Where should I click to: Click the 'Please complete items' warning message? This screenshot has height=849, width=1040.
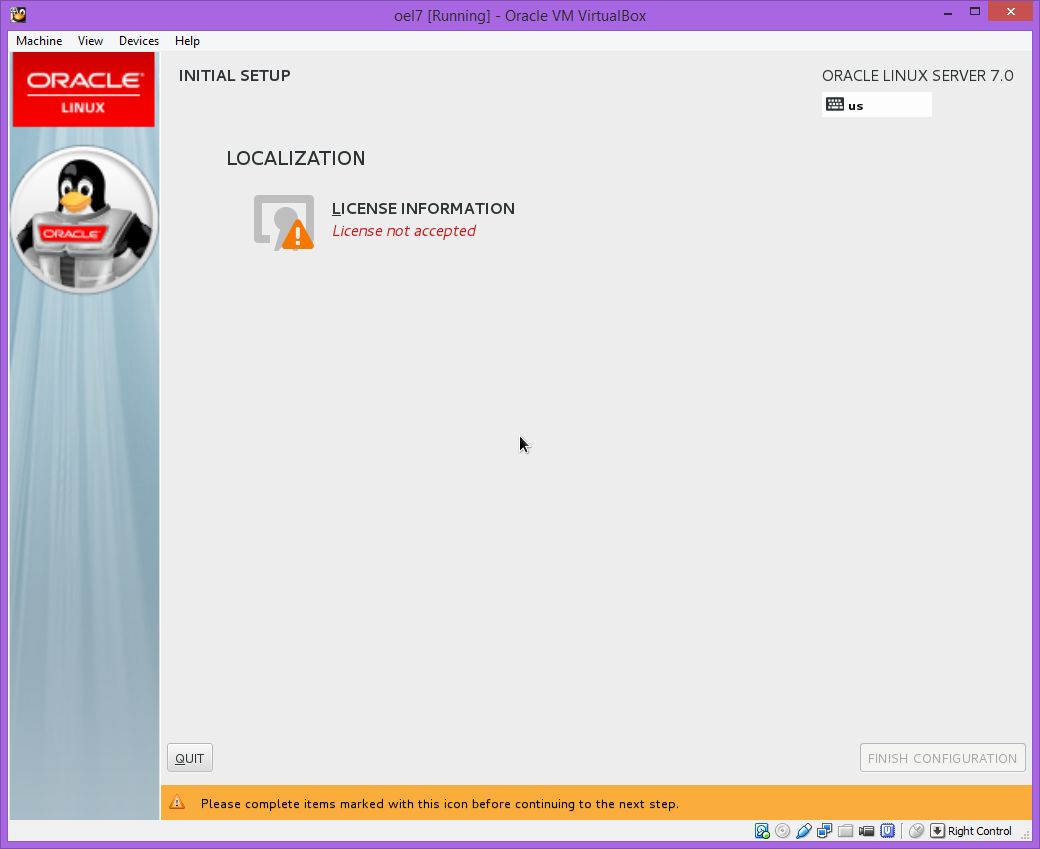440,804
